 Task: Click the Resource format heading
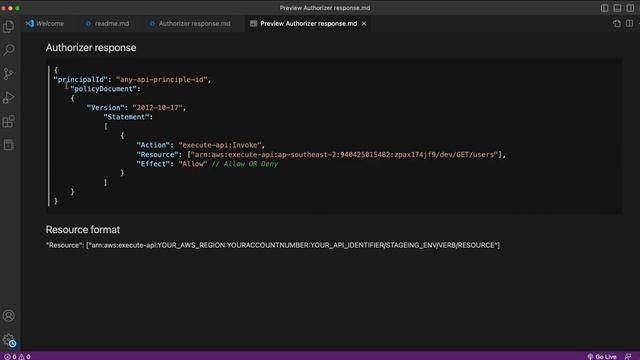pyautogui.click(x=82, y=230)
